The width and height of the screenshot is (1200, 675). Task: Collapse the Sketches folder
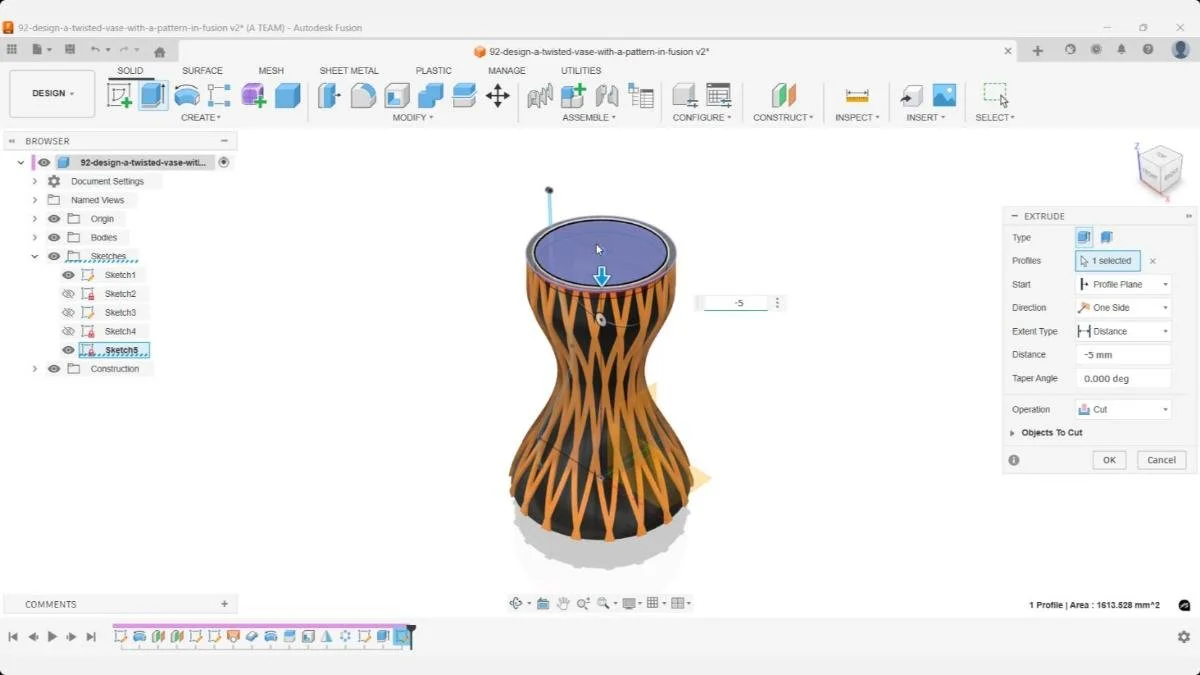click(34, 256)
